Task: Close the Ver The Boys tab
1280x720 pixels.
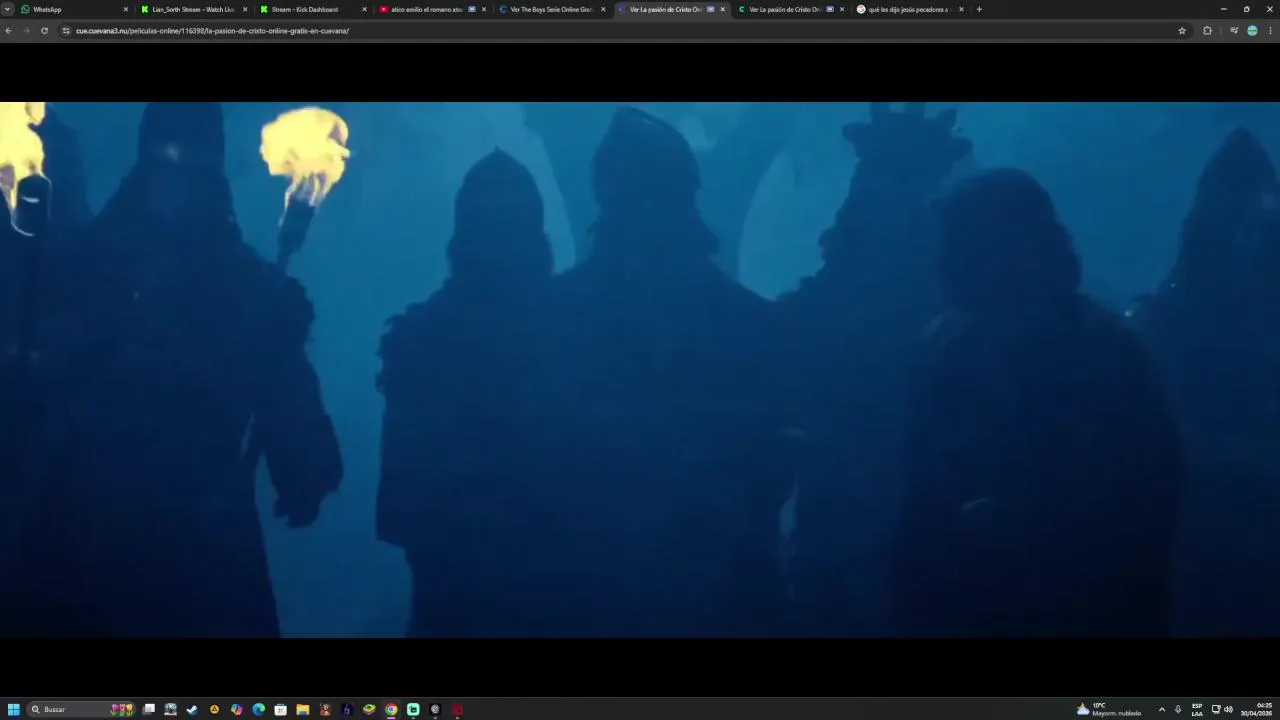Action: coord(603,9)
